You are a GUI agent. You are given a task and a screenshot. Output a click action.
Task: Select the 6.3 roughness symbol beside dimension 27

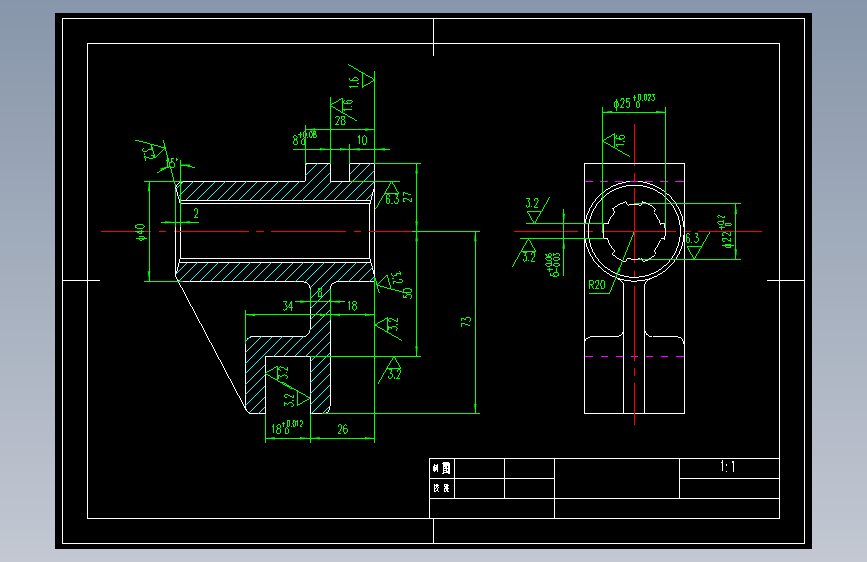point(390,195)
